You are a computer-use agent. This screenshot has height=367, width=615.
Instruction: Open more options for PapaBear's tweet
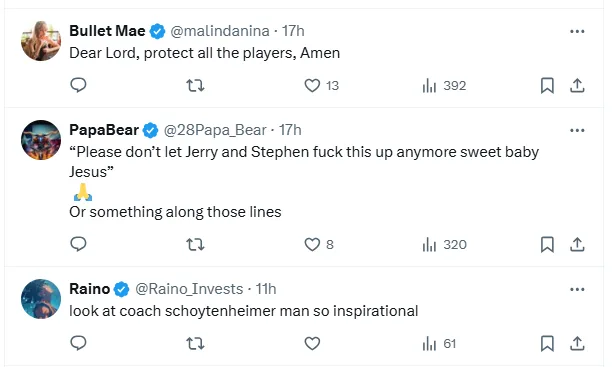577,130
